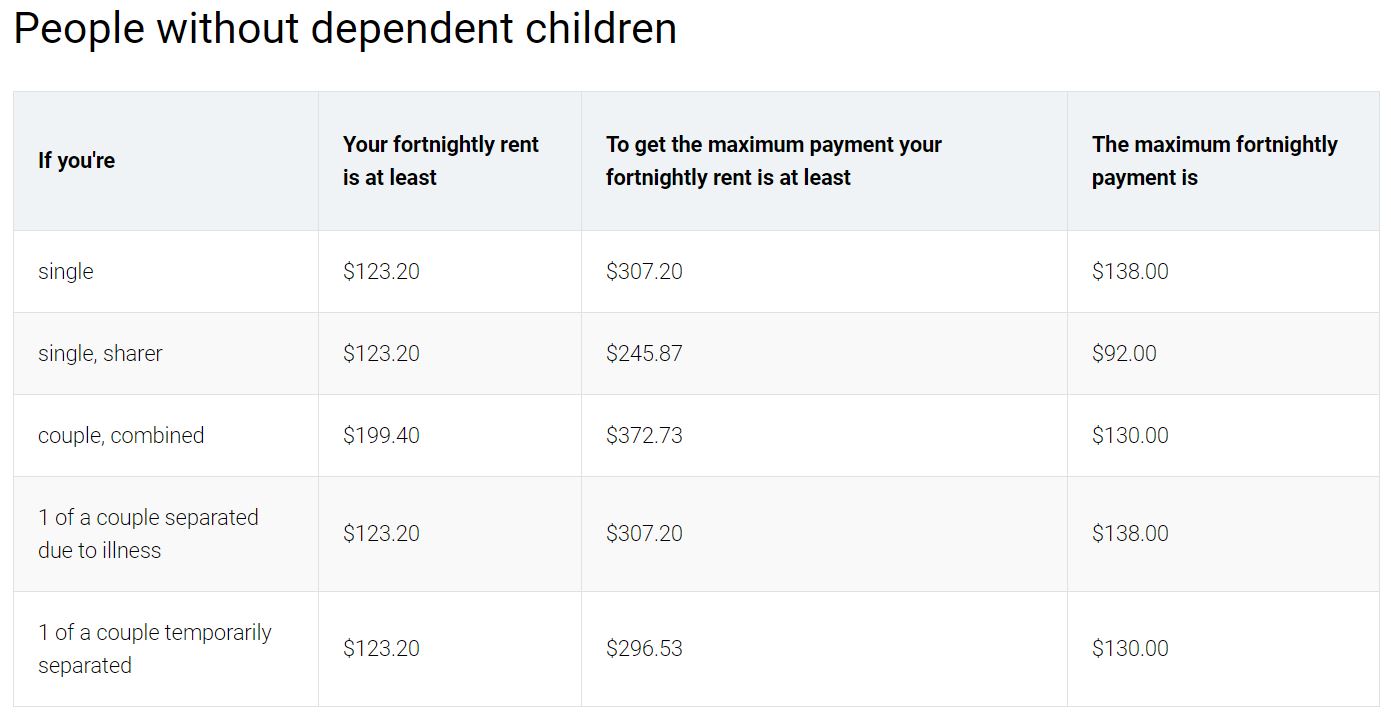Click the $296.53 temporarily separated value
This screenshot has height=720, width=1391.
click(644, 648)
